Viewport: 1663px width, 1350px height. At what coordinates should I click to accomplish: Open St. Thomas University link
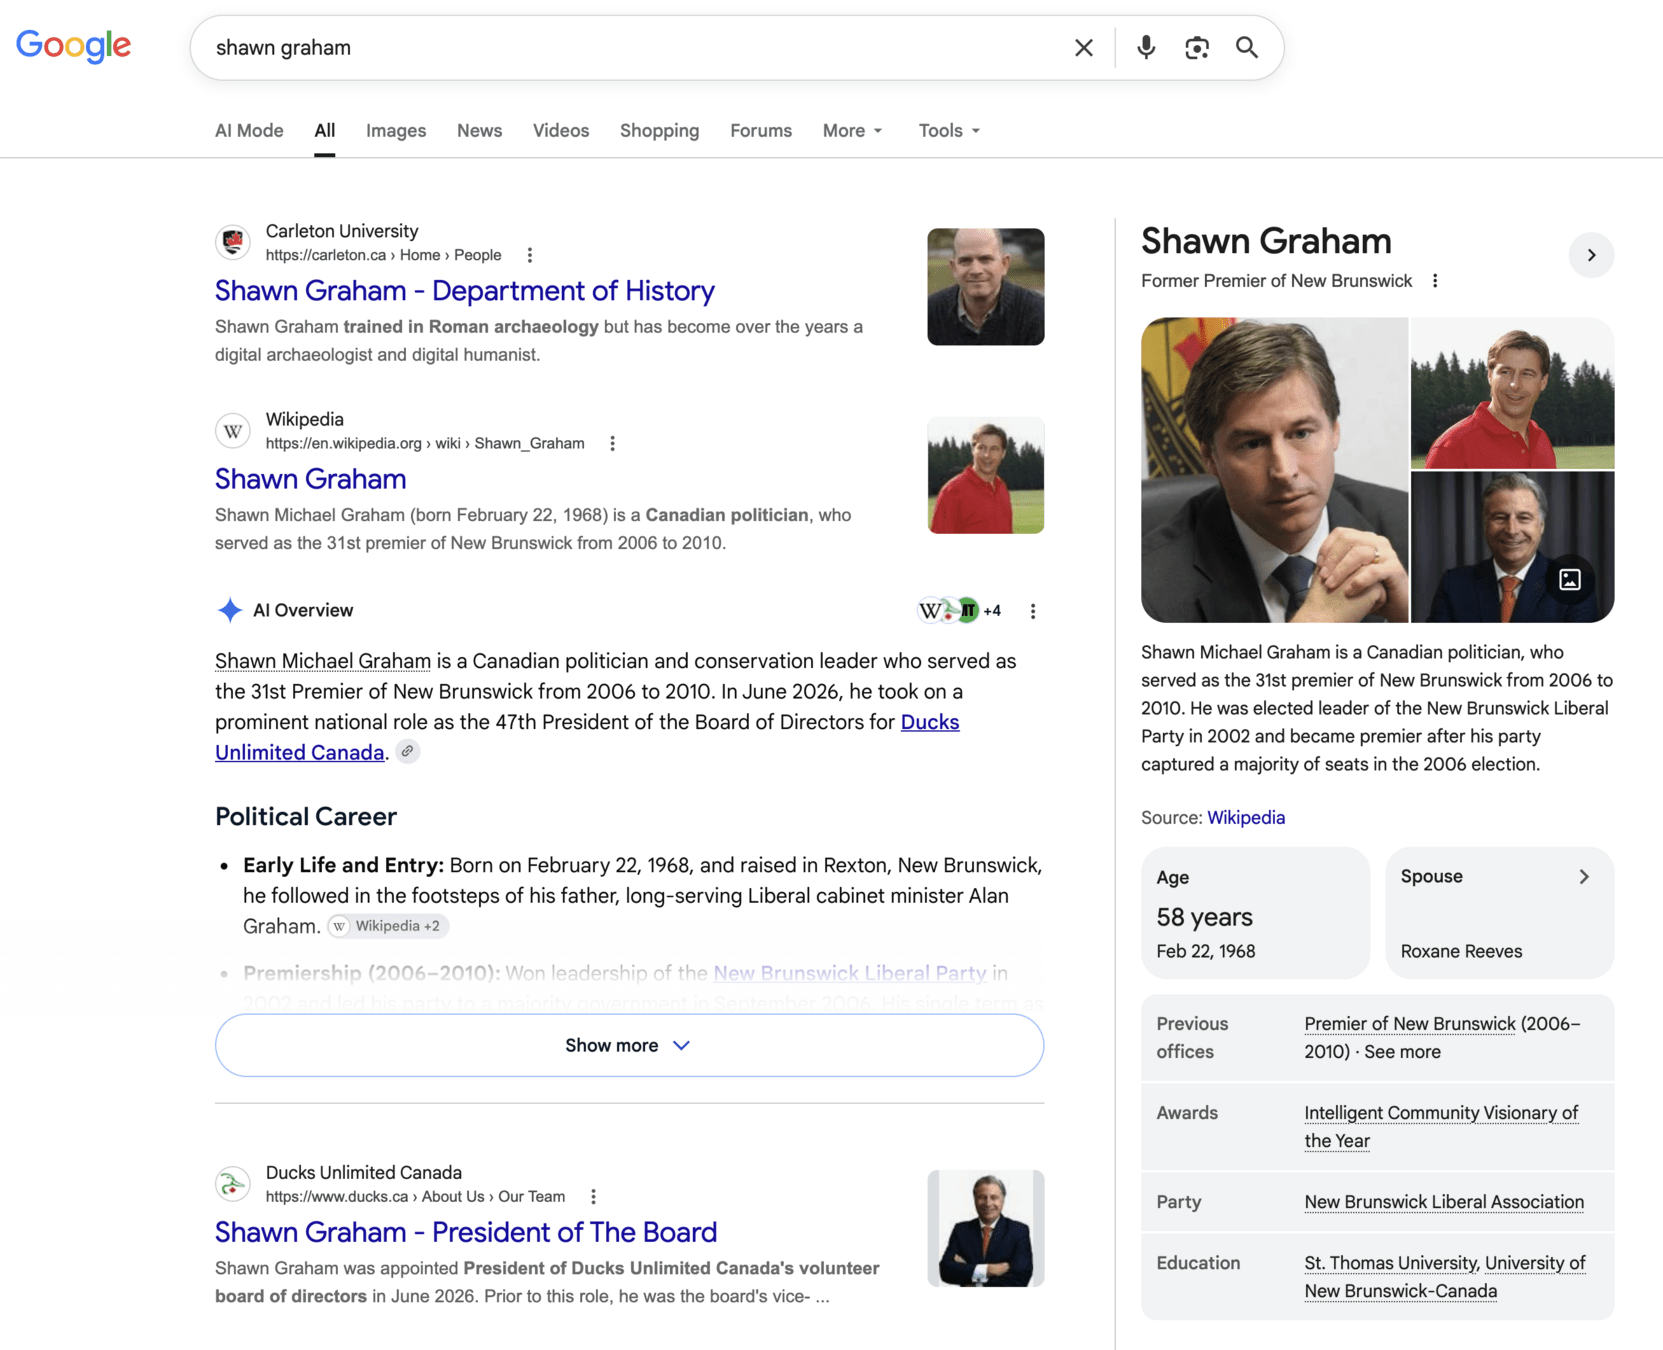click(1390, 1263)
